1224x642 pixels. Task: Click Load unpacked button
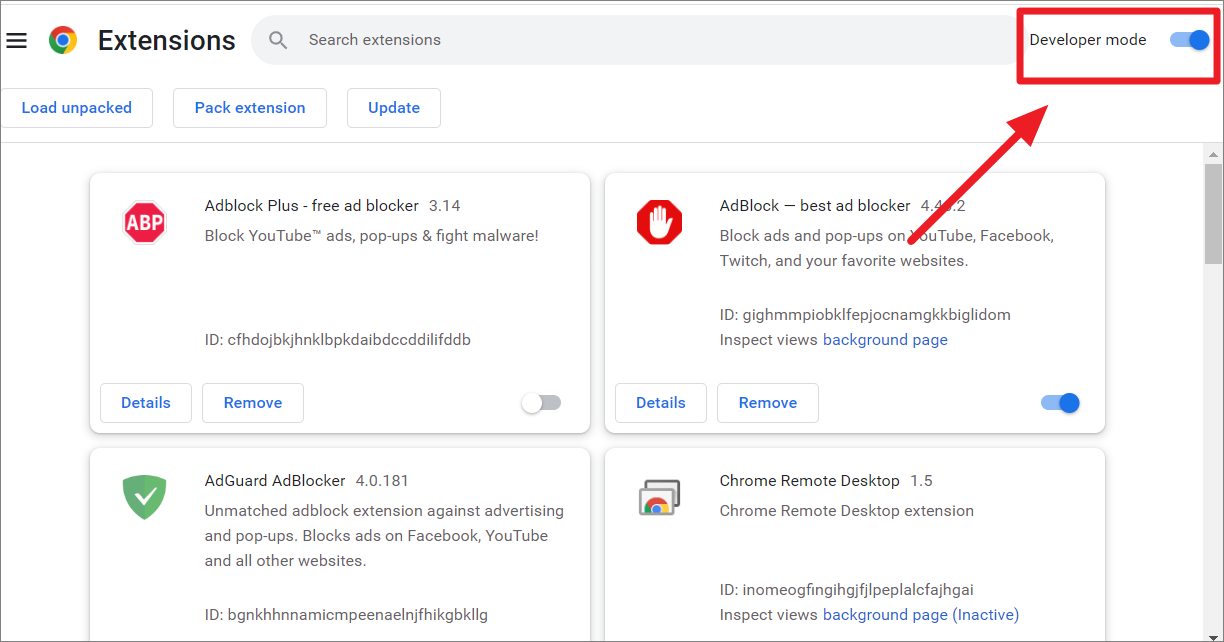[77, 108]
